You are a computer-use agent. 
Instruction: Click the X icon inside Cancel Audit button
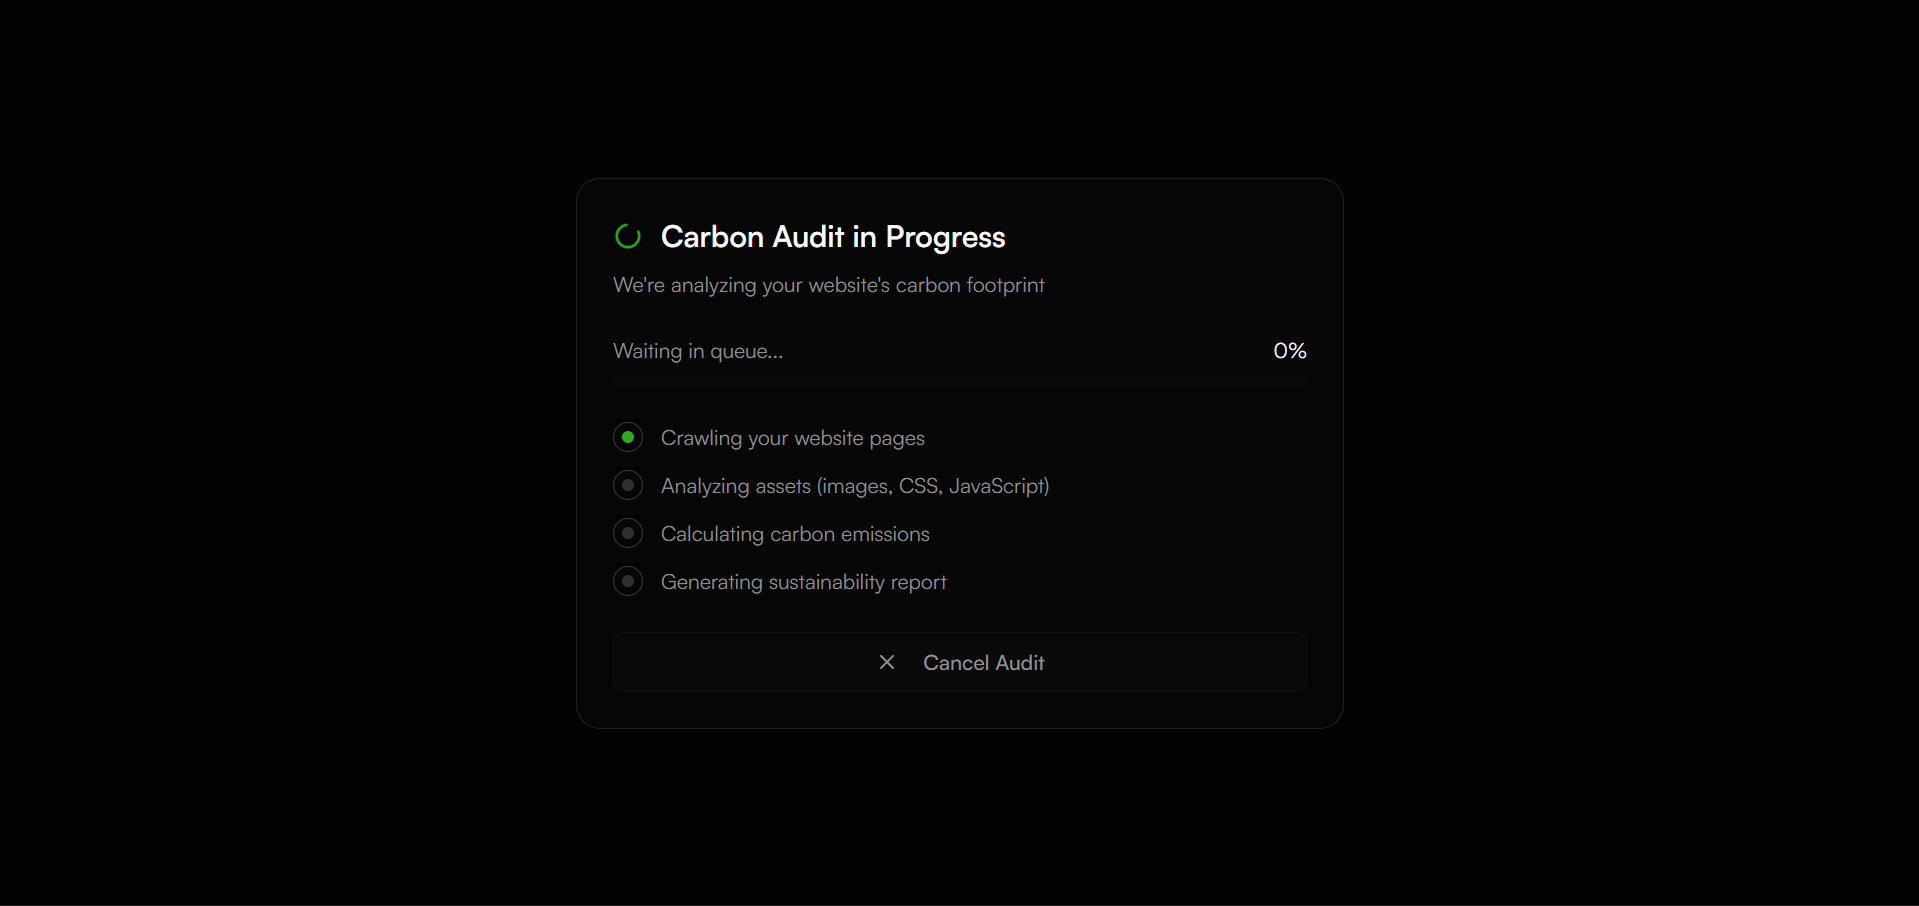[x=887, y=662]
